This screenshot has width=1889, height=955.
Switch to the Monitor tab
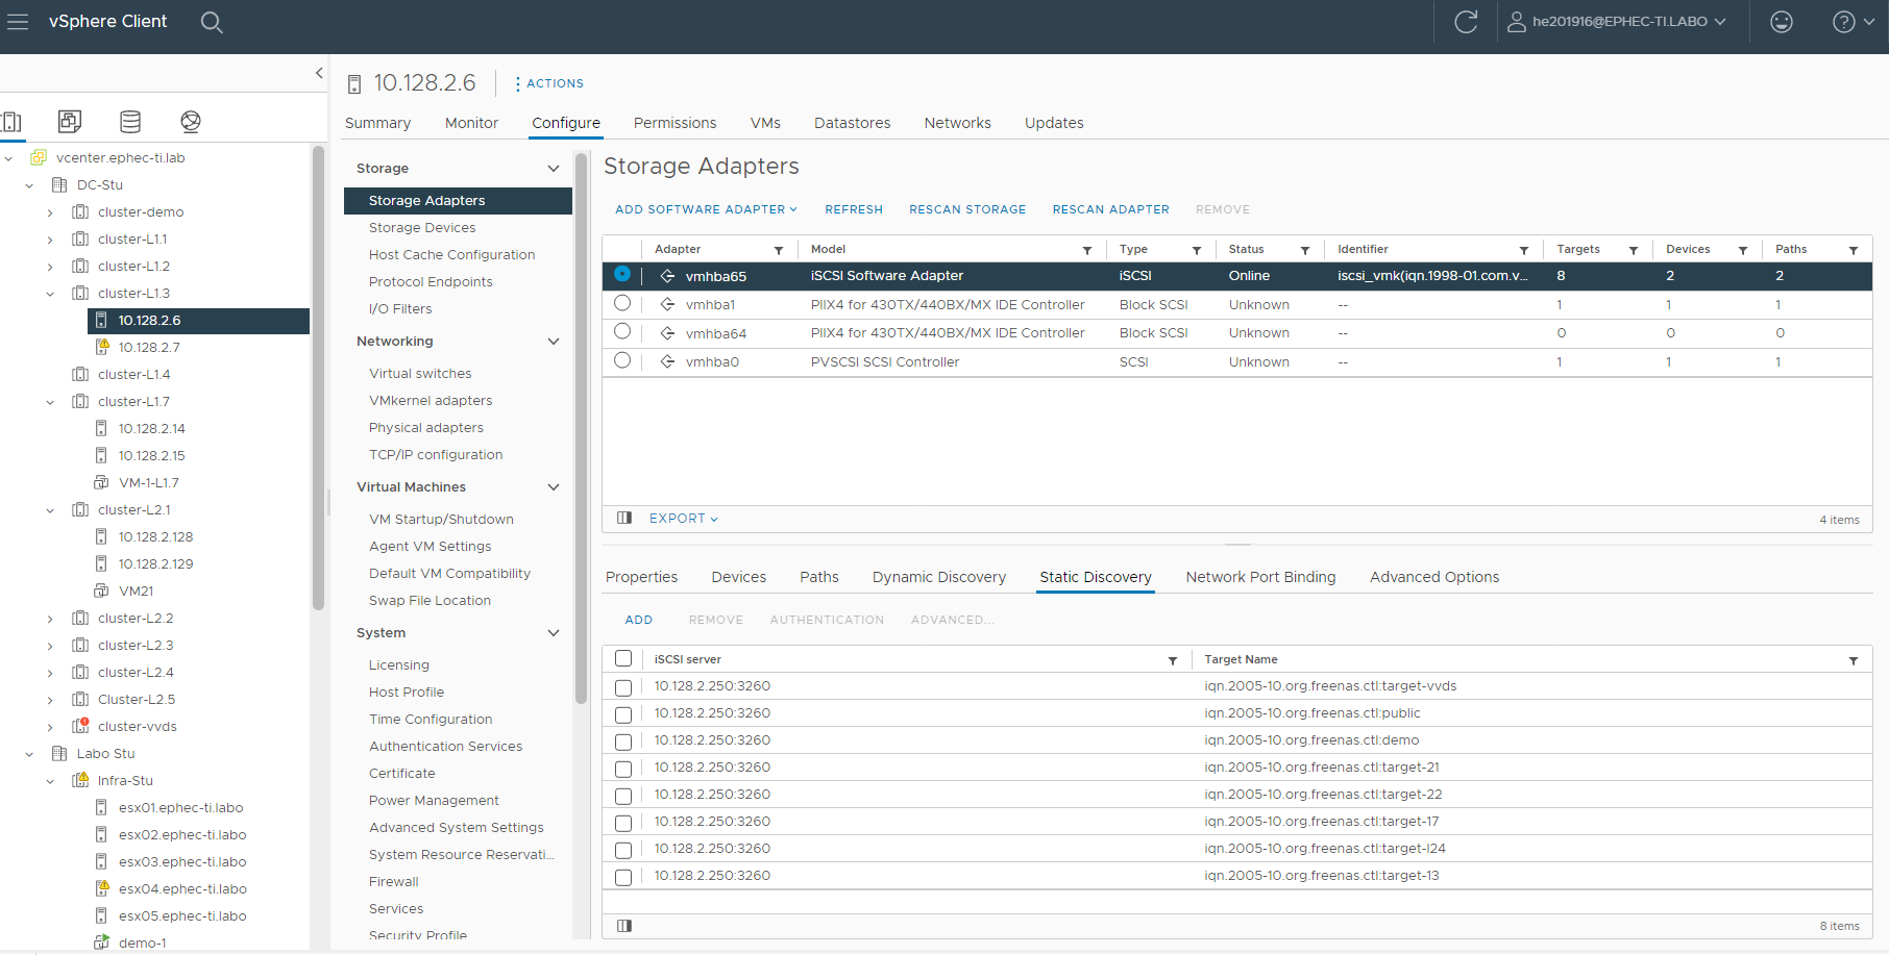tap(471, 123)
